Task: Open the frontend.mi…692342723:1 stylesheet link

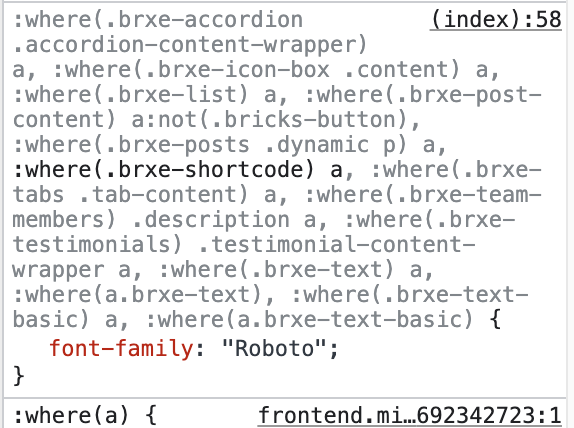Action: [409, 416]
